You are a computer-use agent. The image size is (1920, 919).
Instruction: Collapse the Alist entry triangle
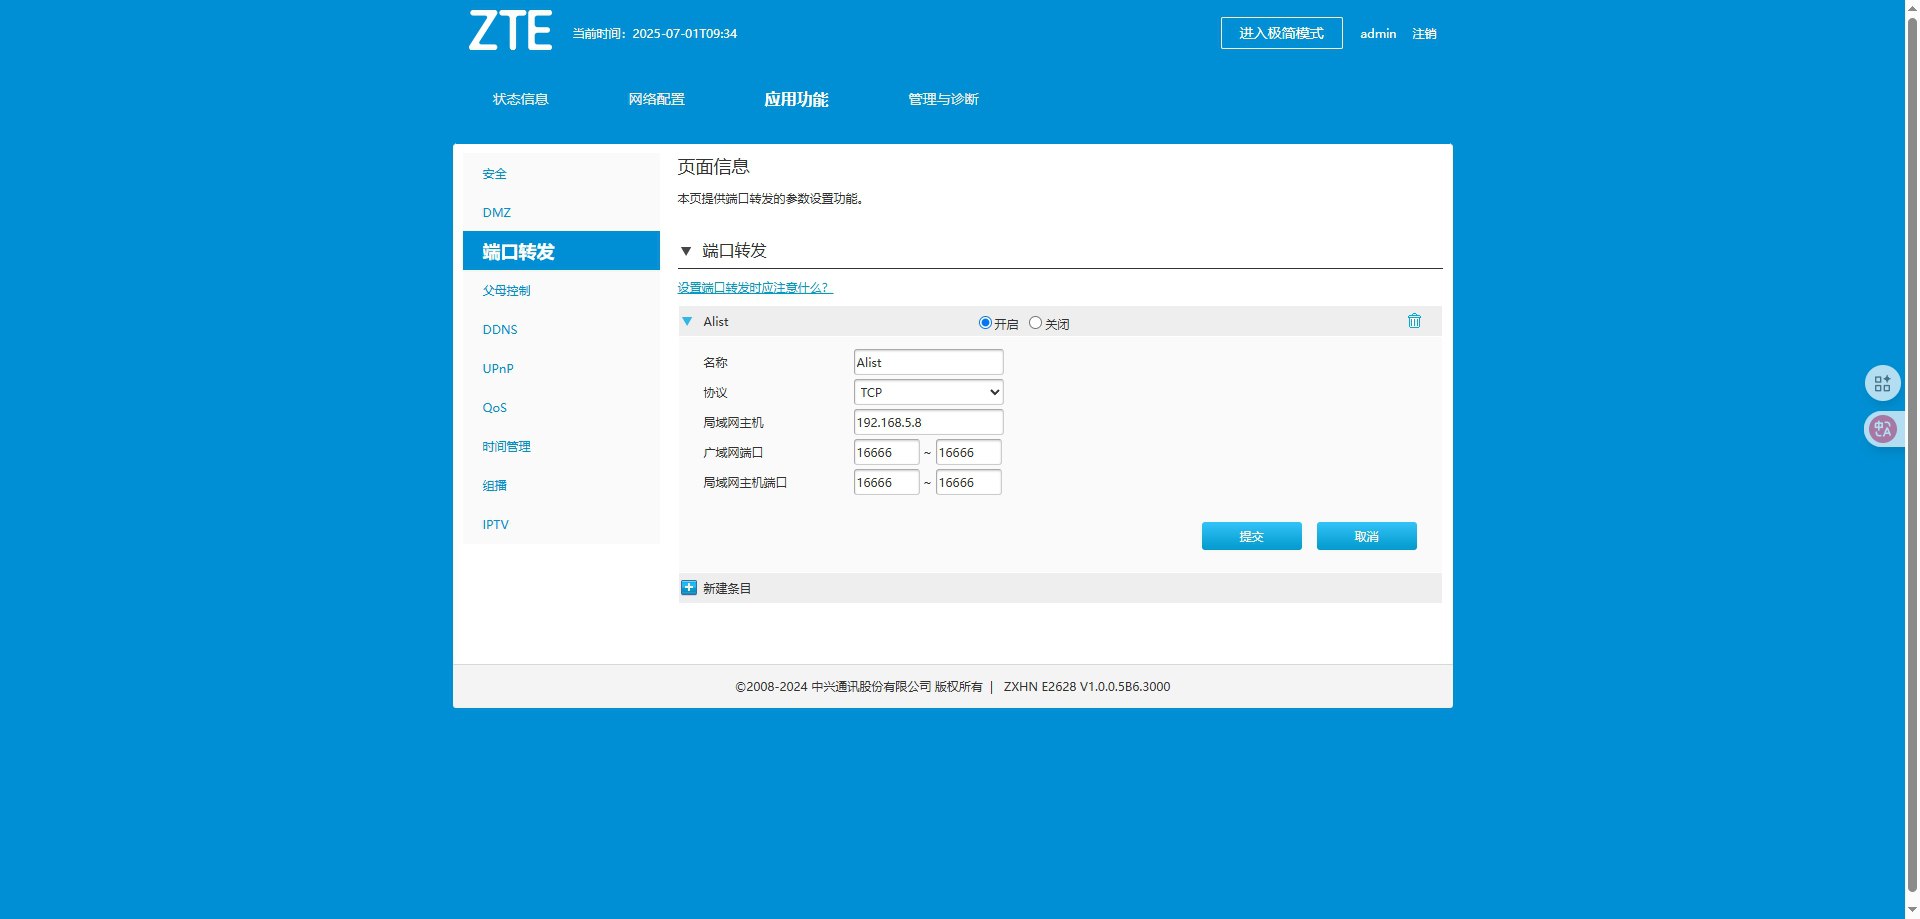coord(687,321)
